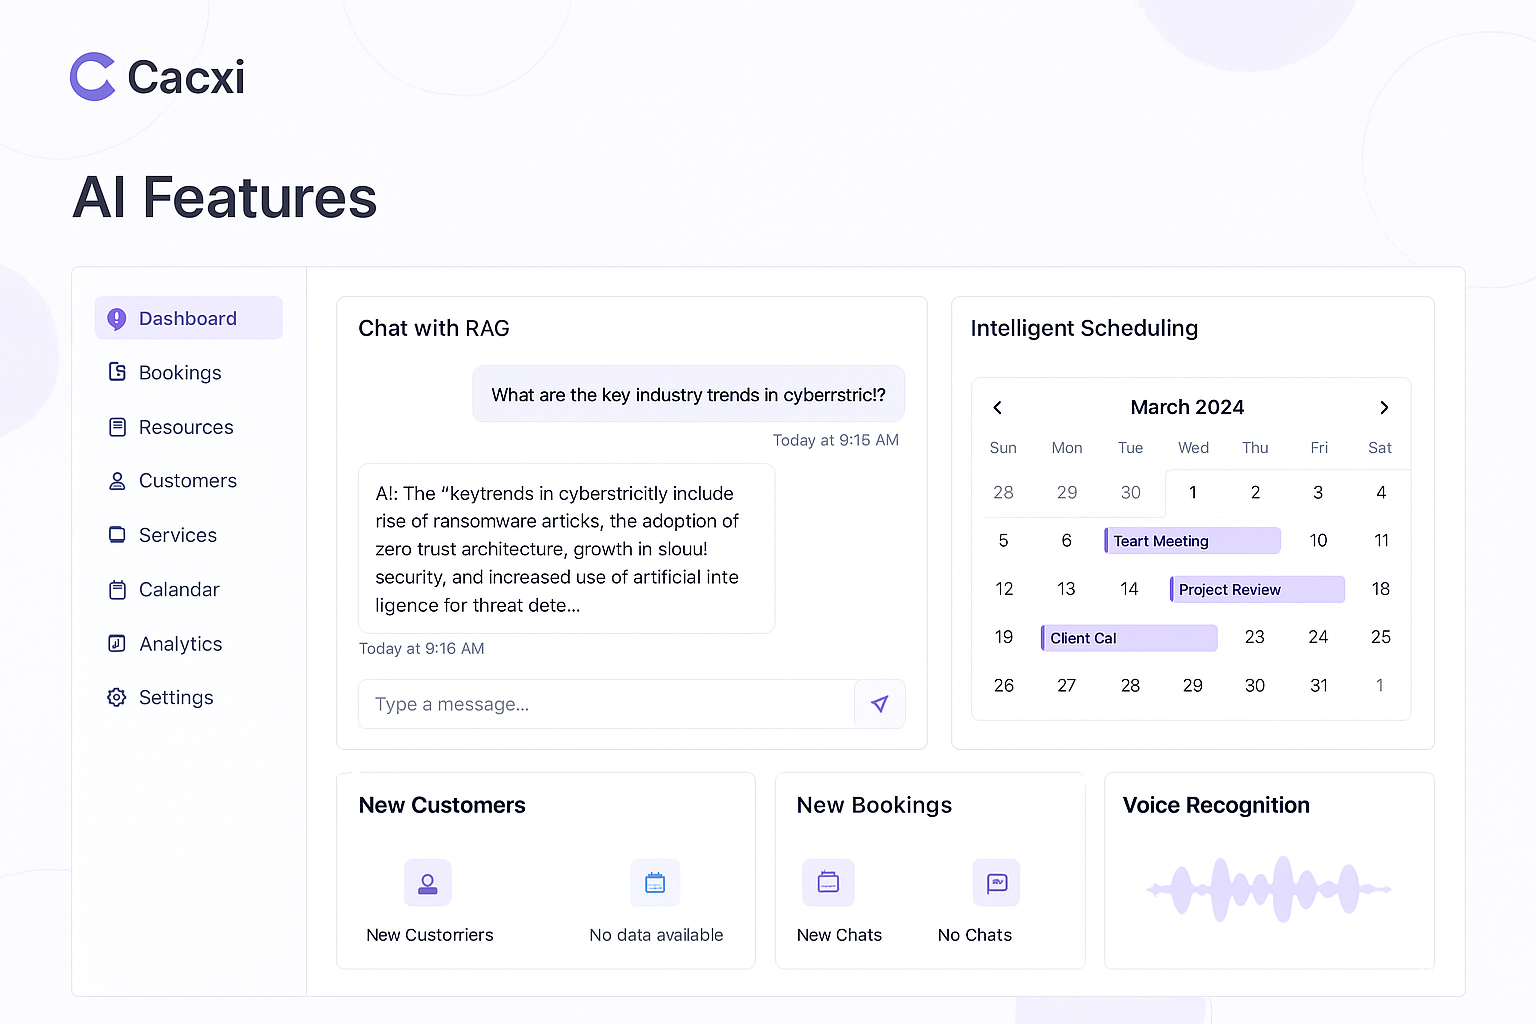Select grayed-out date 28 of previous month
Screen dimensions: 1536x1024
click(x=1003, y=492)
